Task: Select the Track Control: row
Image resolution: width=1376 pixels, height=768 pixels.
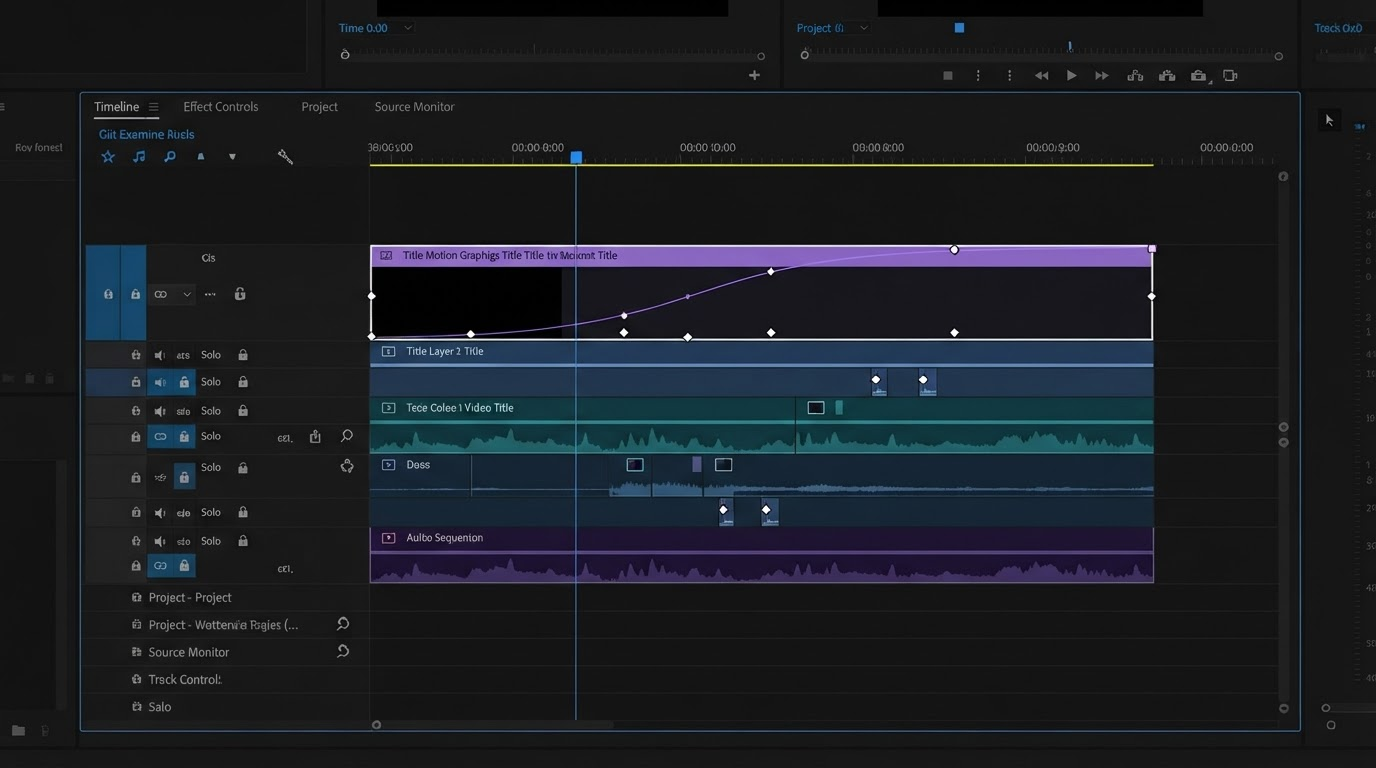Action: tap(225, 679)
